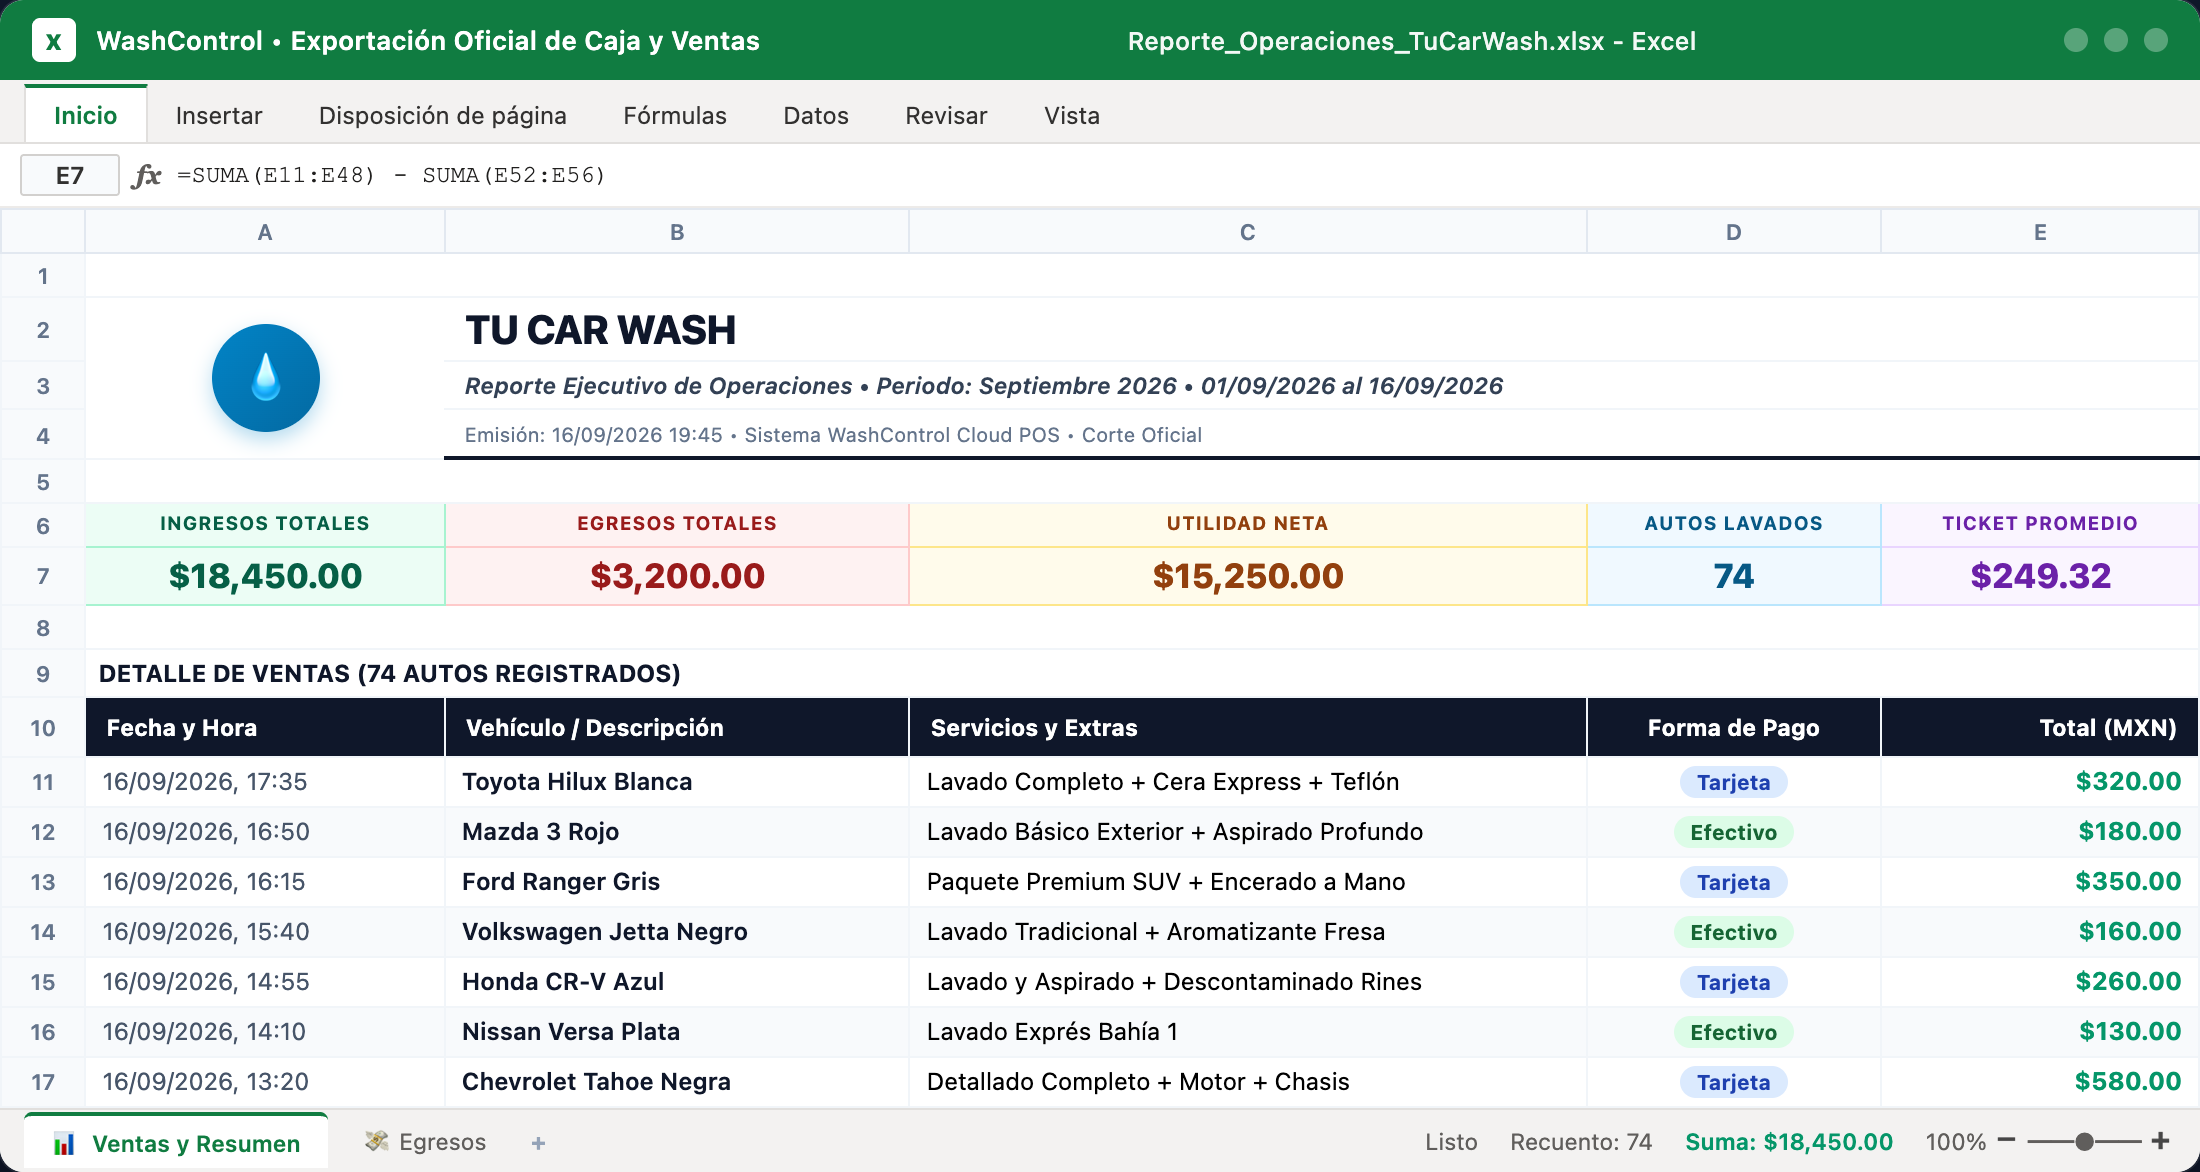Open the Egresos sheet tab
2200x1172 pixels.
[x=426, y=1142]
